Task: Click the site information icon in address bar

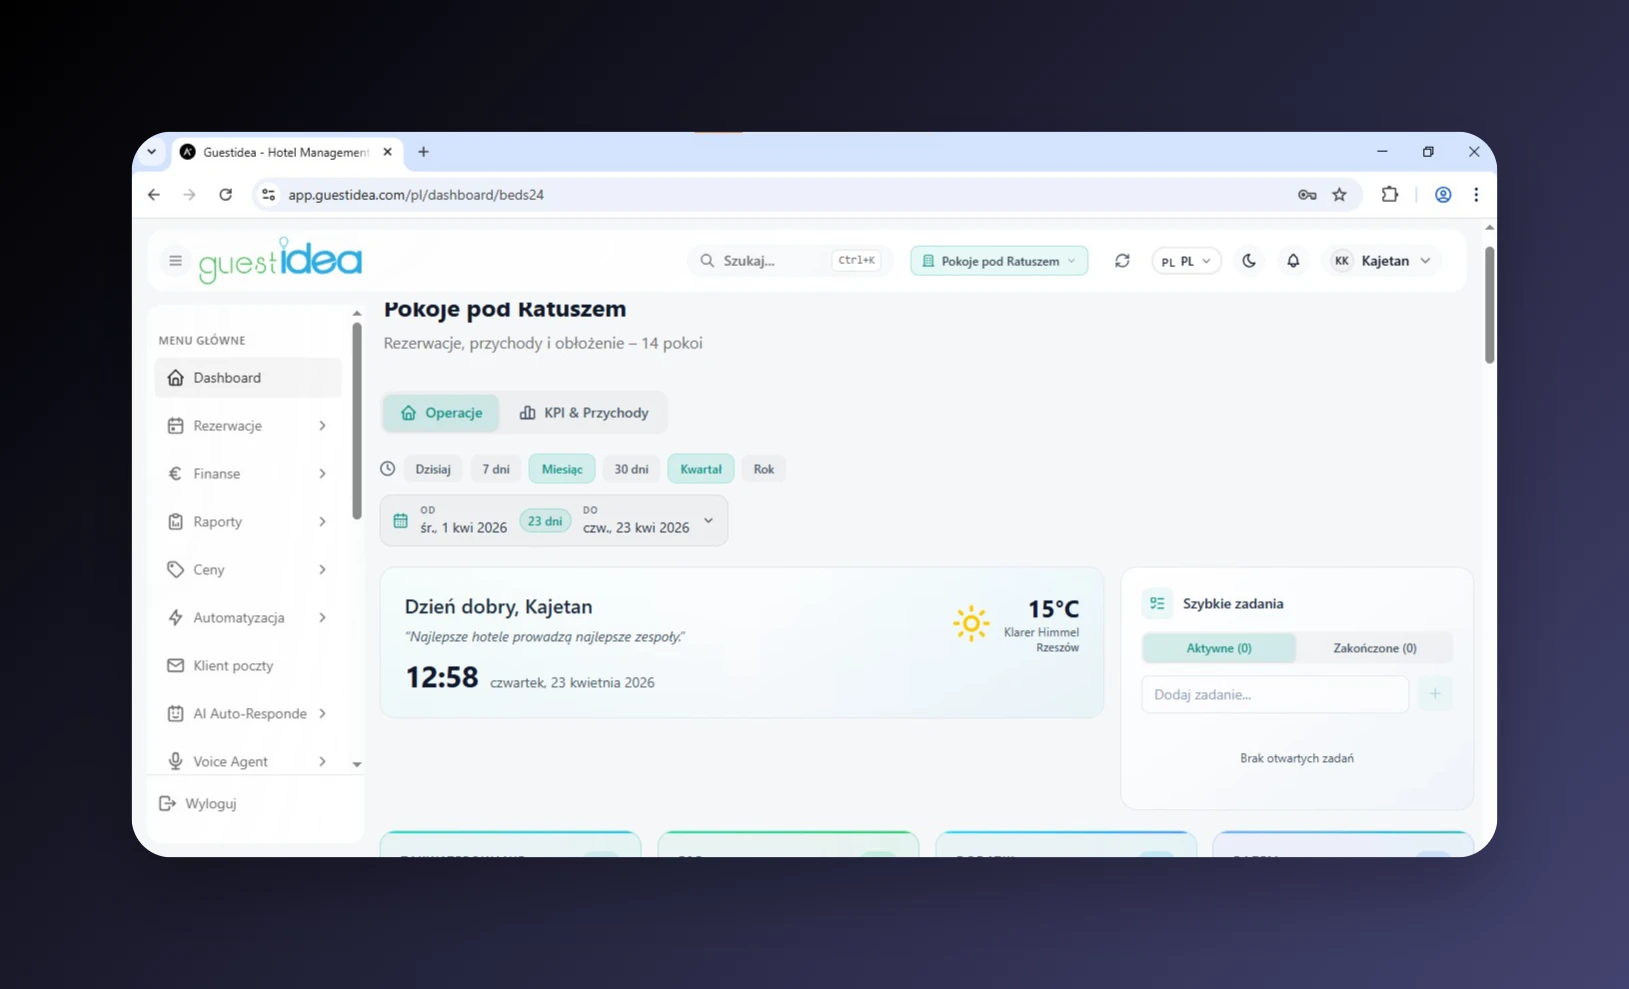Action: point(268,195)
